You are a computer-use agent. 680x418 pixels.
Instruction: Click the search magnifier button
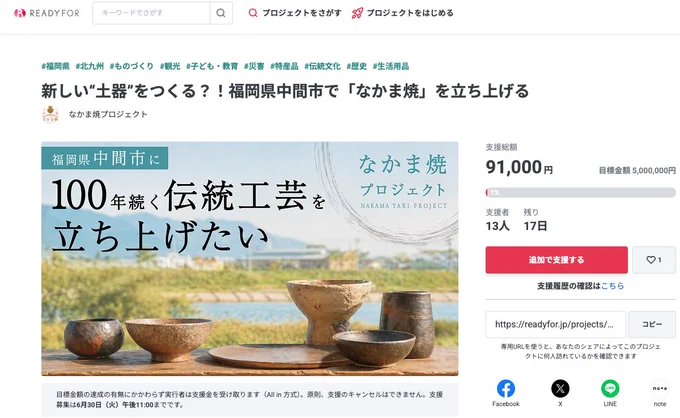click(221, 13)
